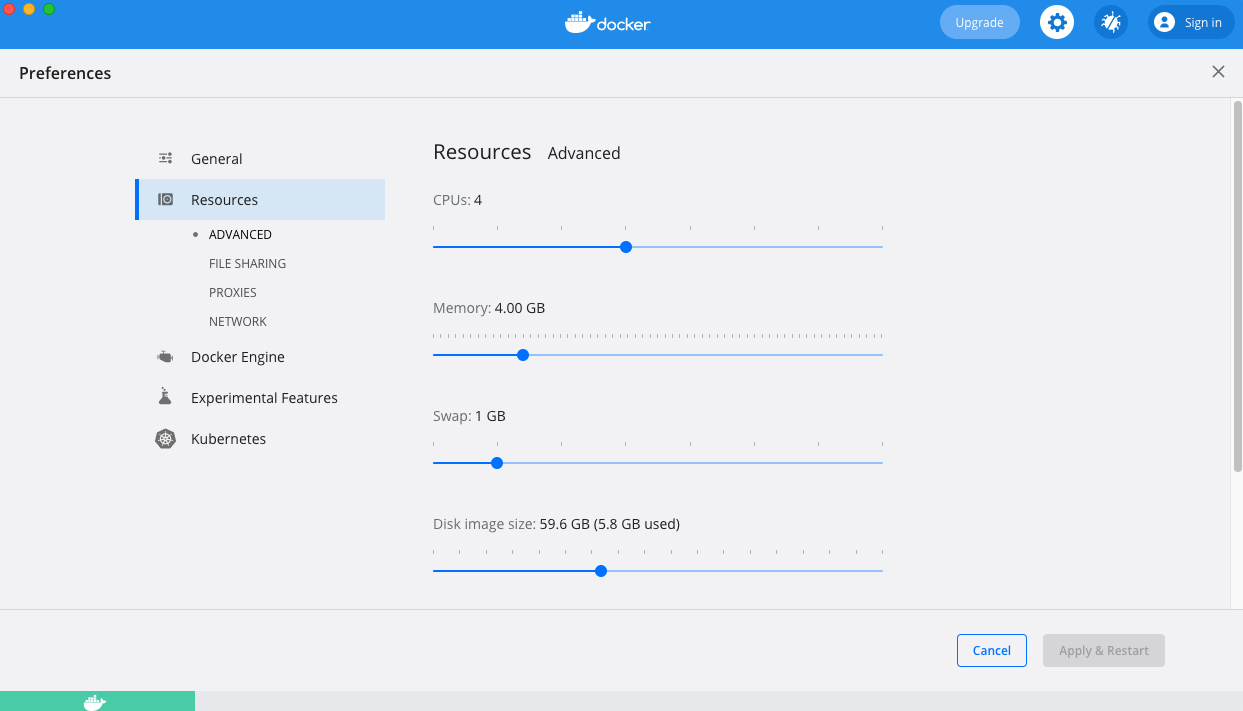Open the Kubernetes section
The width and height of the screenshot is (1243, 711).
coord(228,439)
